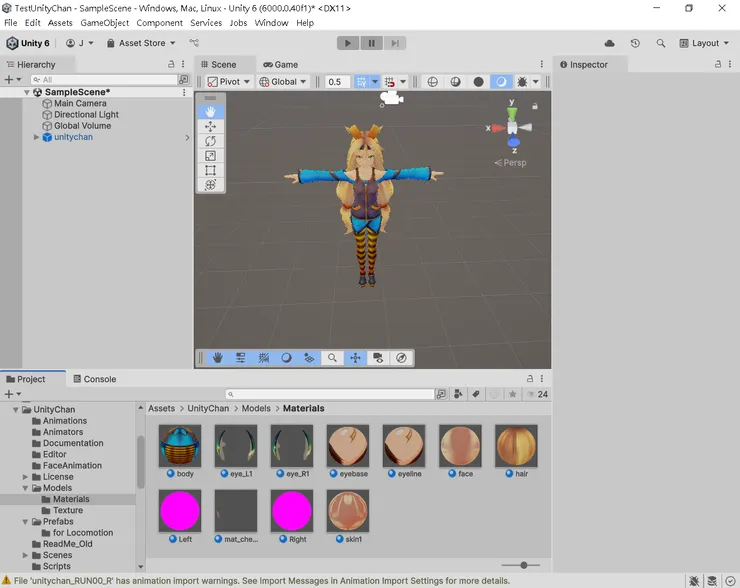Open Unity cloud services icon
This screenshot has width=740, height=588.
tap(610, 43)
